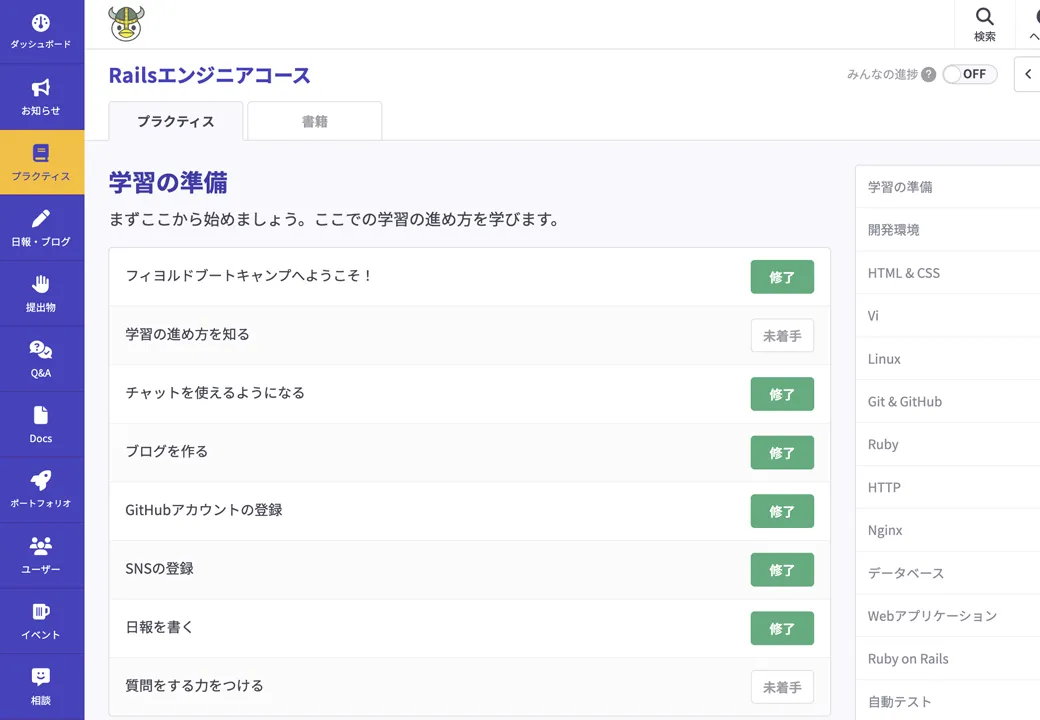Open practice 質問をする力をつける
The image size is (1040, 720).
pos(194,686)
